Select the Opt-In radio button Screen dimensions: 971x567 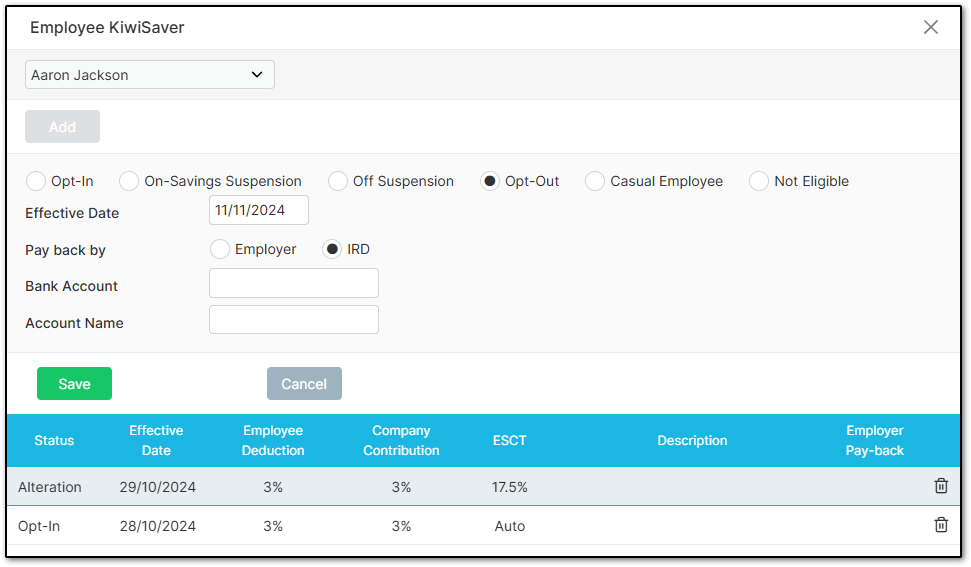pyautogui.click(x=36, y=181)
